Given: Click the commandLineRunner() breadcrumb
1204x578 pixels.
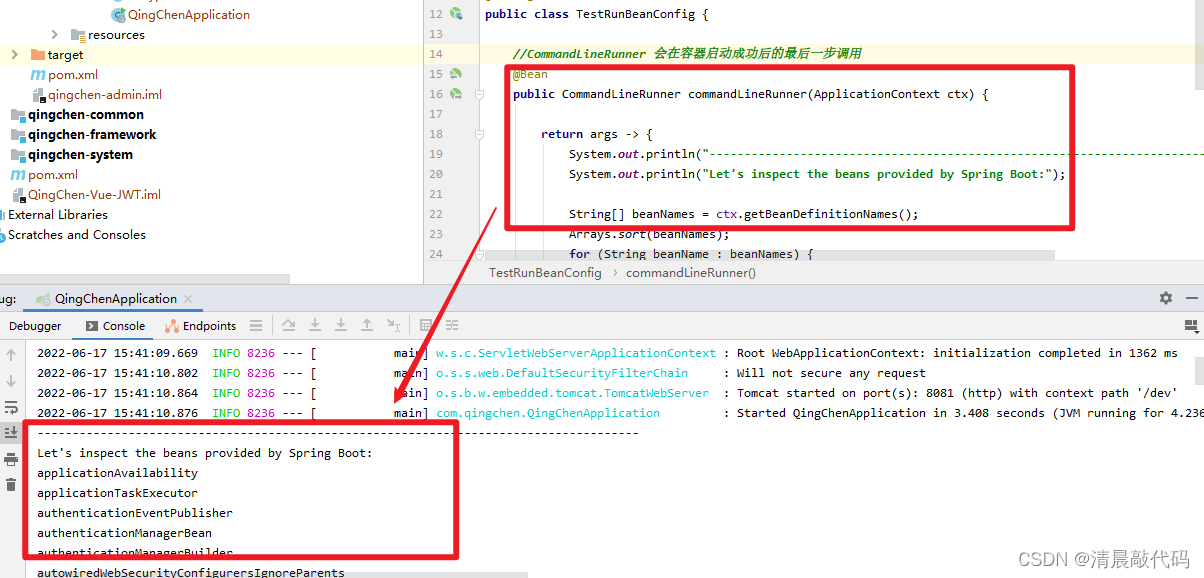Looking at the screenshot, I should 691,272.
